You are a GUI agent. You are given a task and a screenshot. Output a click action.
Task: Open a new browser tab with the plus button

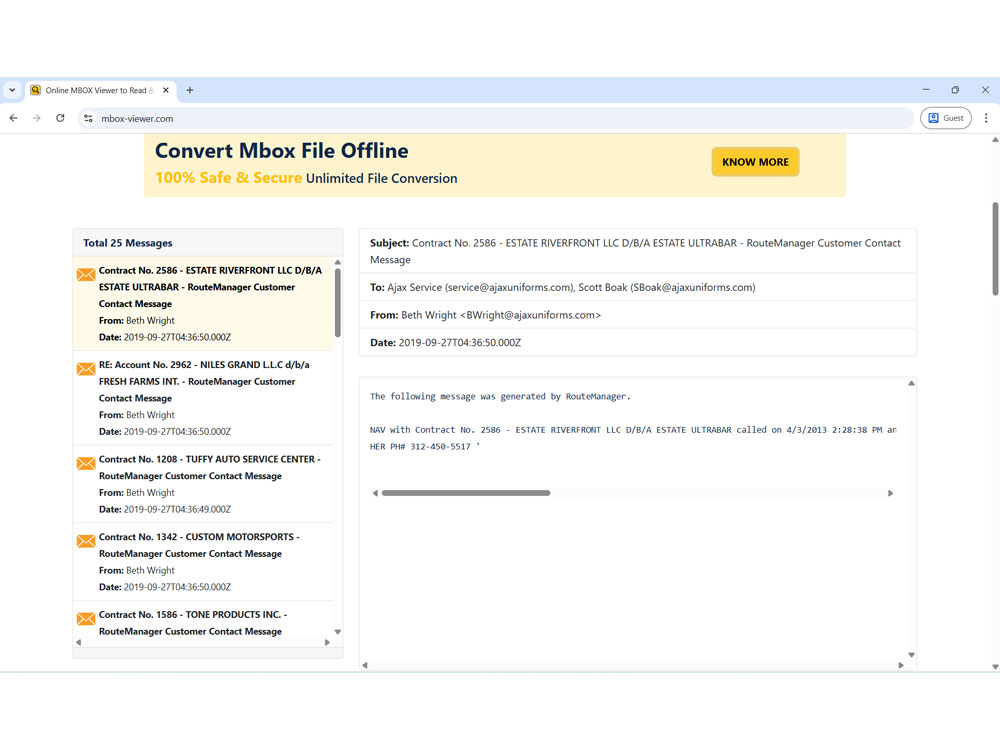(x=189, y=89)
